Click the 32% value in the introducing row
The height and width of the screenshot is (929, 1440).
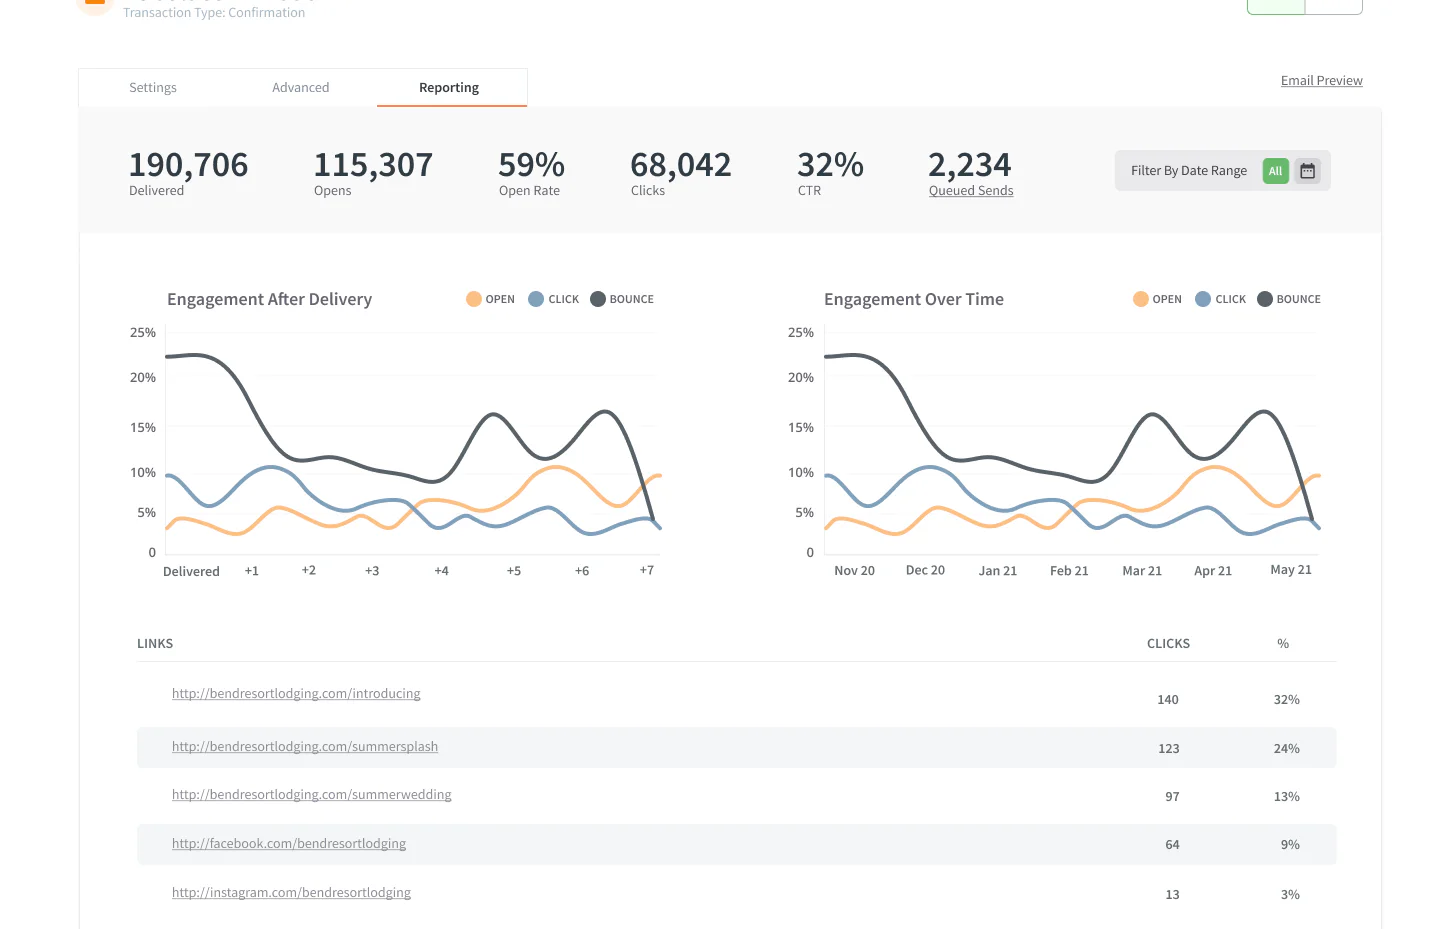tap(1287, 700)
